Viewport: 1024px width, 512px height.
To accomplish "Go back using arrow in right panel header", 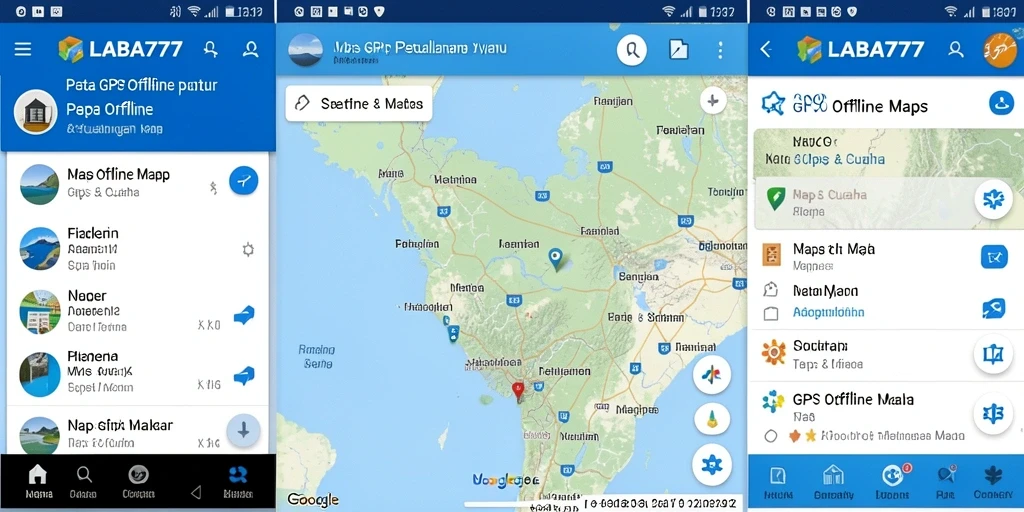I will pos(766,50).
